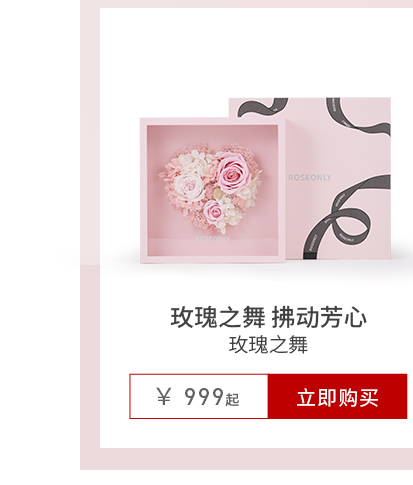Click the white space above the product photo
Screen dimensions: 413x485
pos(245,50)
